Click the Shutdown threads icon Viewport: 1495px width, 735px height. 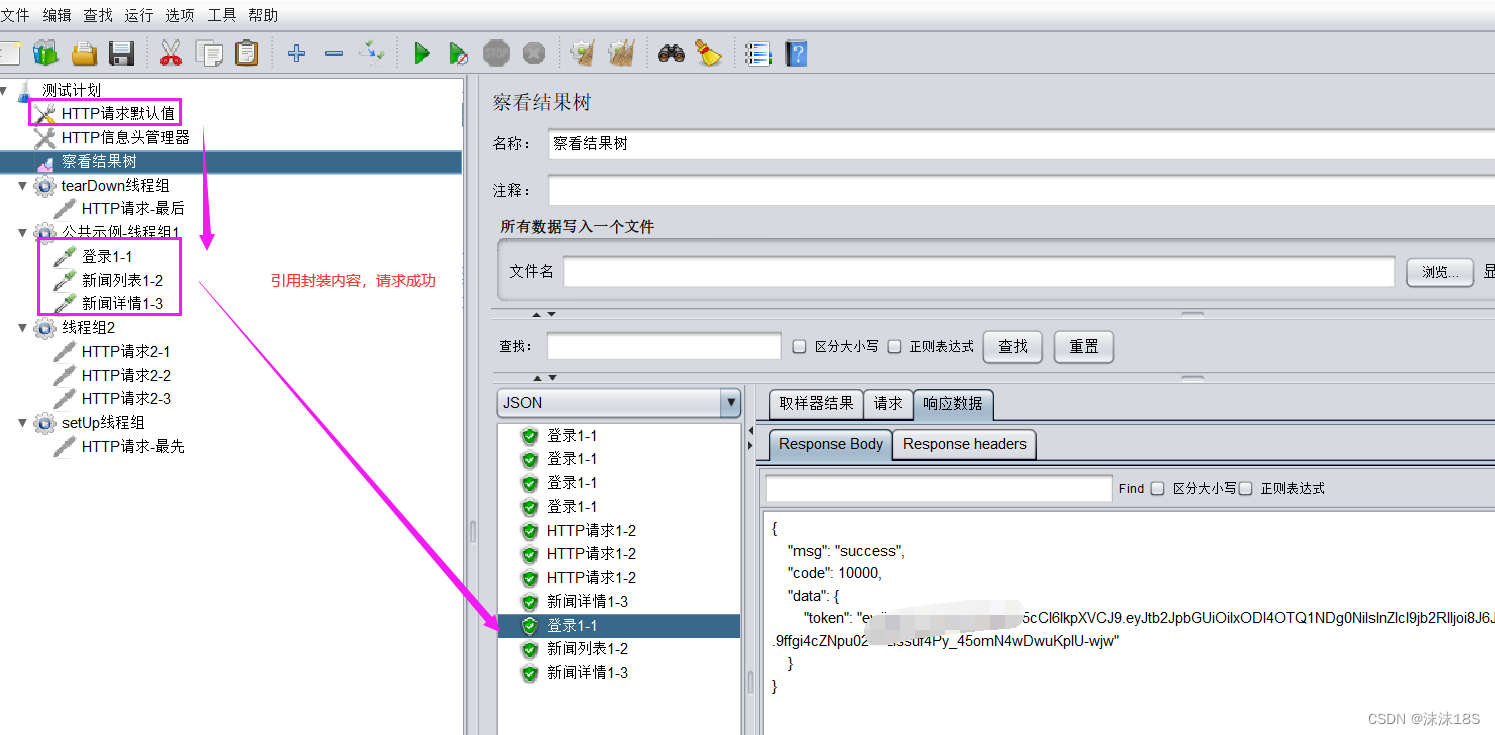coord(534,53)
